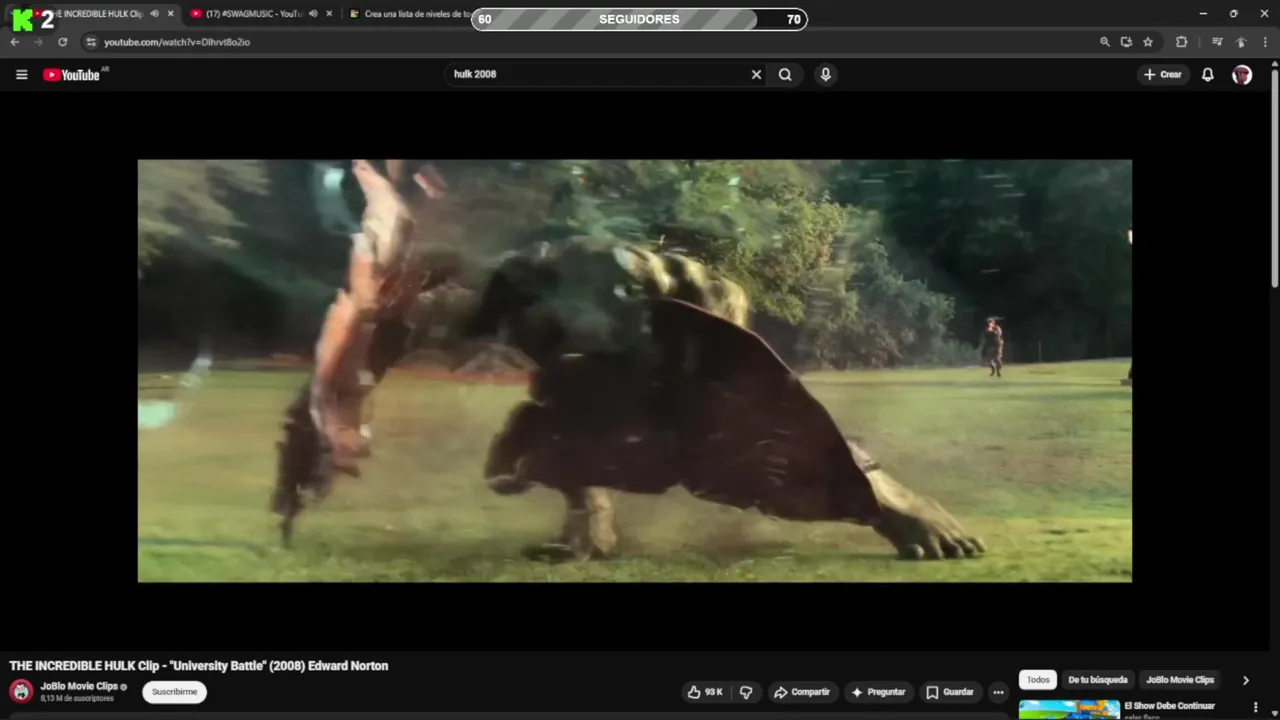Go to the YouTube home logo
The image size is (1280, 720).
coord(71,75)
